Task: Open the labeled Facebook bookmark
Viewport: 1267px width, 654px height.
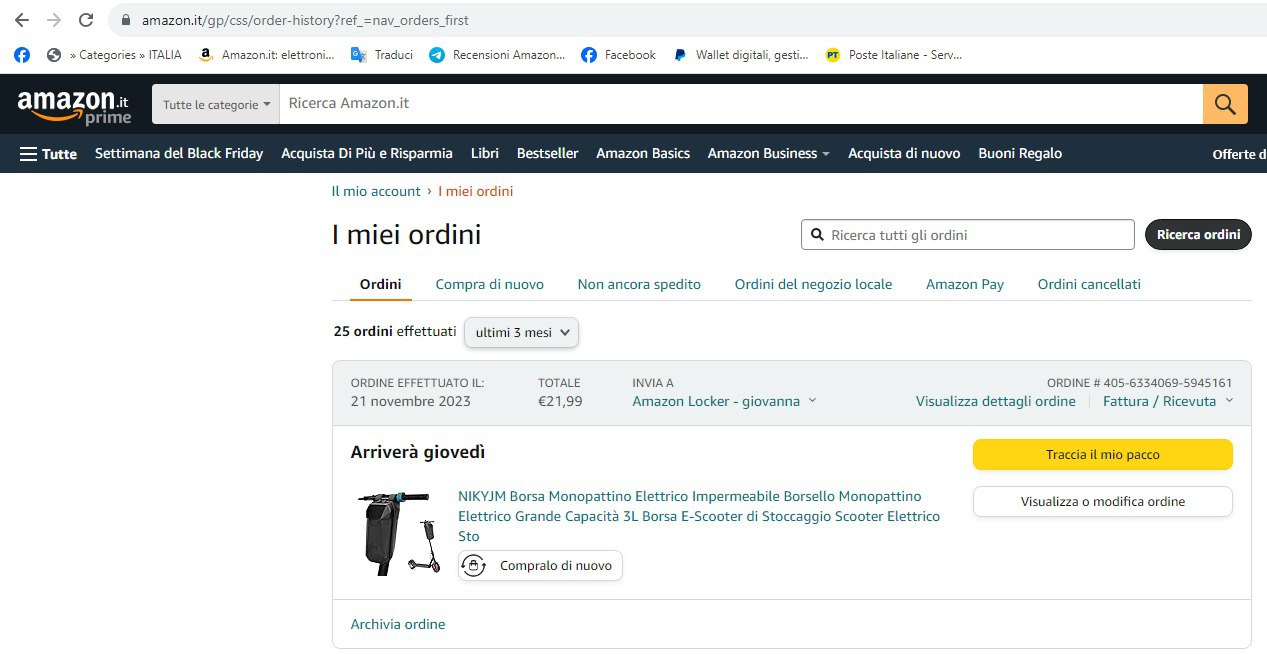Action: coord(619,55)
